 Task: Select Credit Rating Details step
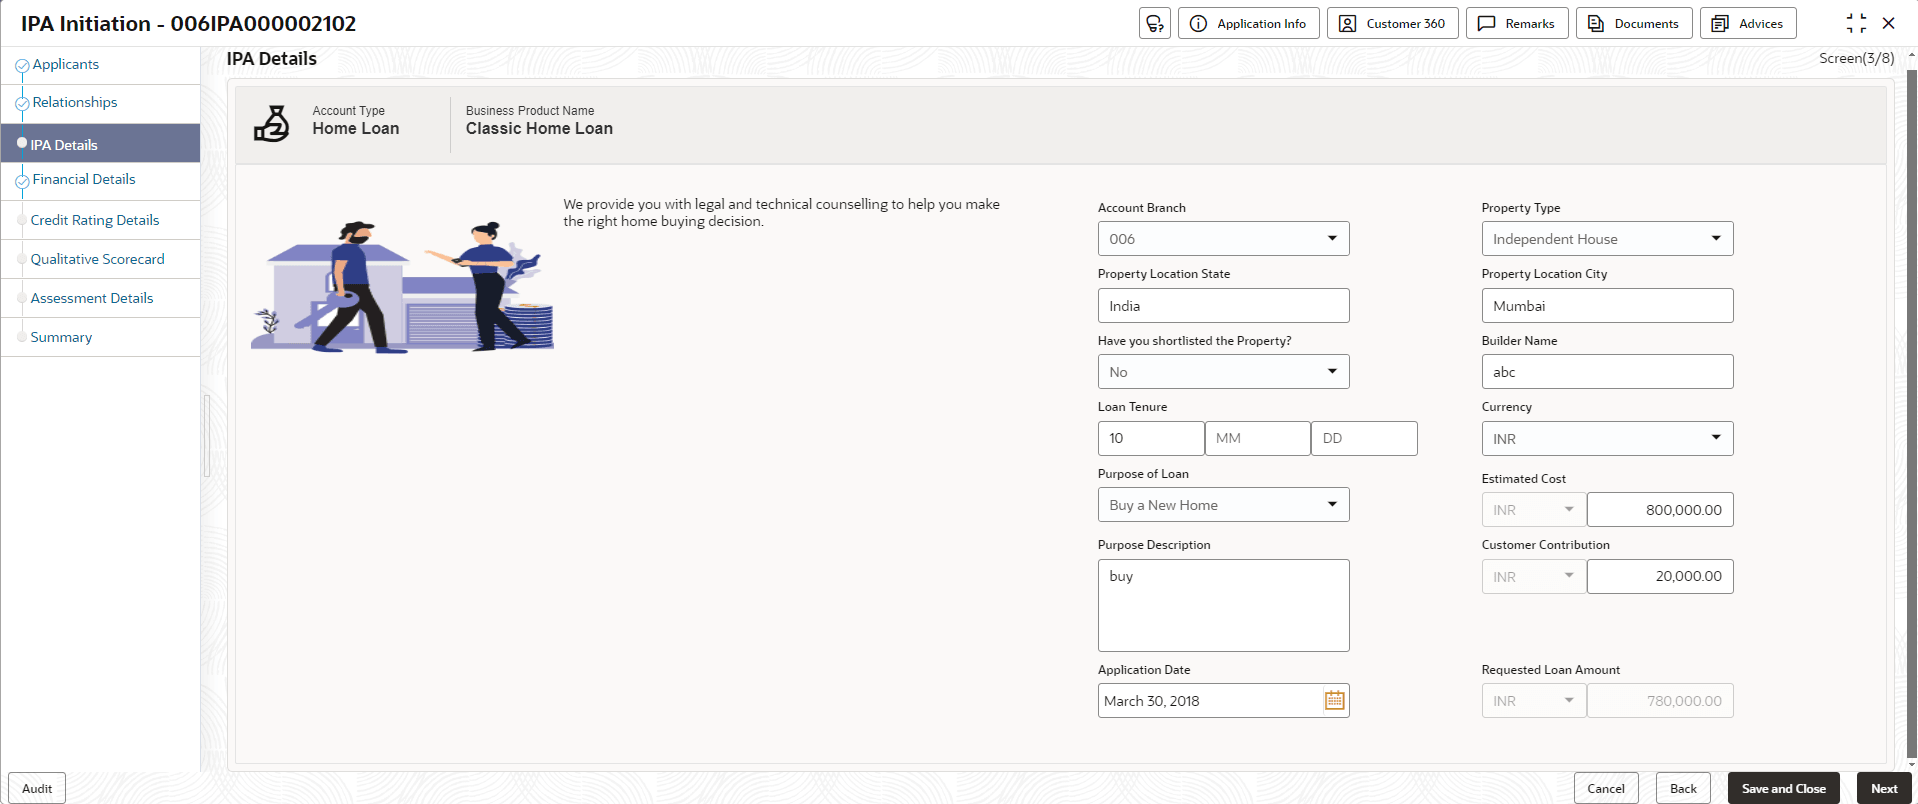(95, 221)
